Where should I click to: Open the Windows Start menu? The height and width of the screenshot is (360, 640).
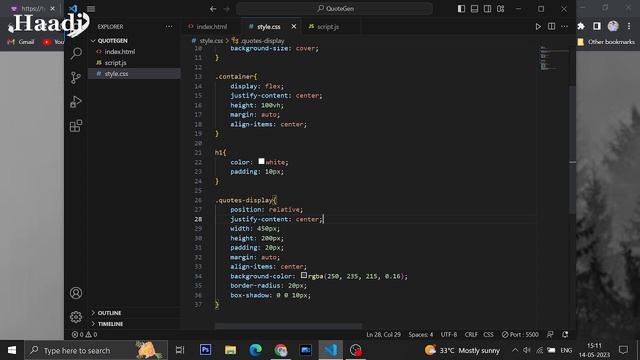pos(12,350)
